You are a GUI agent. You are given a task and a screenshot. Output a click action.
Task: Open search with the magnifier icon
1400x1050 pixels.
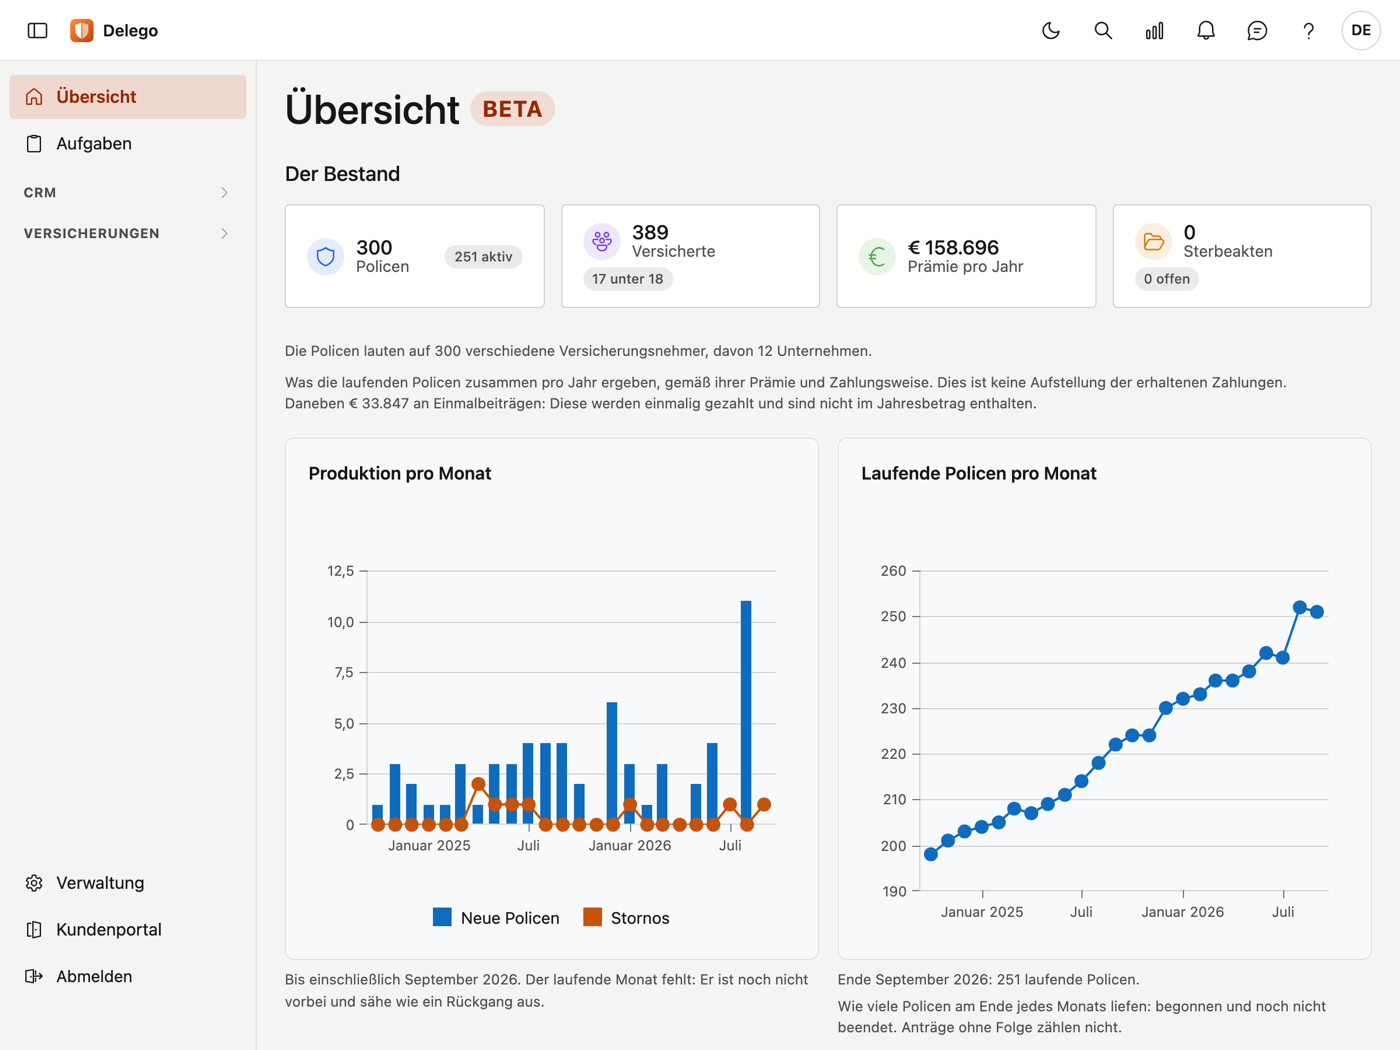pyautogui.click(x=1103, y=30)
